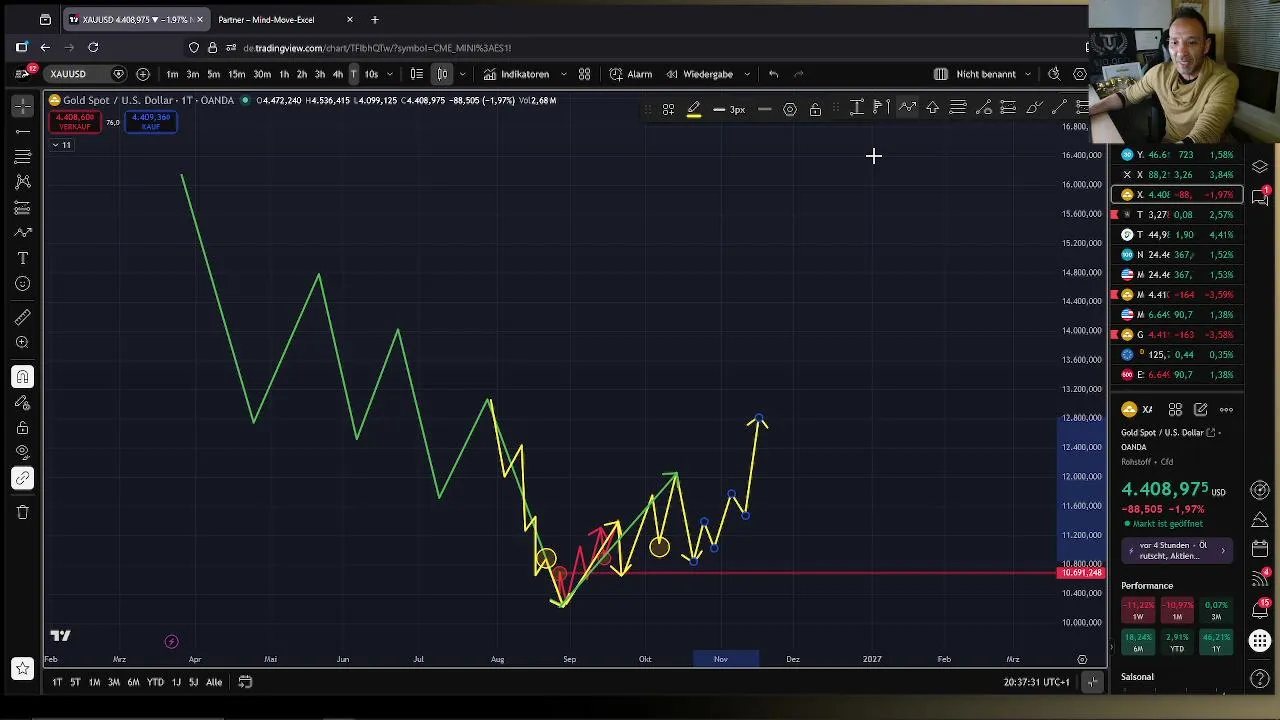Select the text annotation tool
The height and width of the screenshot is (720, 1280).
(22, 259)
